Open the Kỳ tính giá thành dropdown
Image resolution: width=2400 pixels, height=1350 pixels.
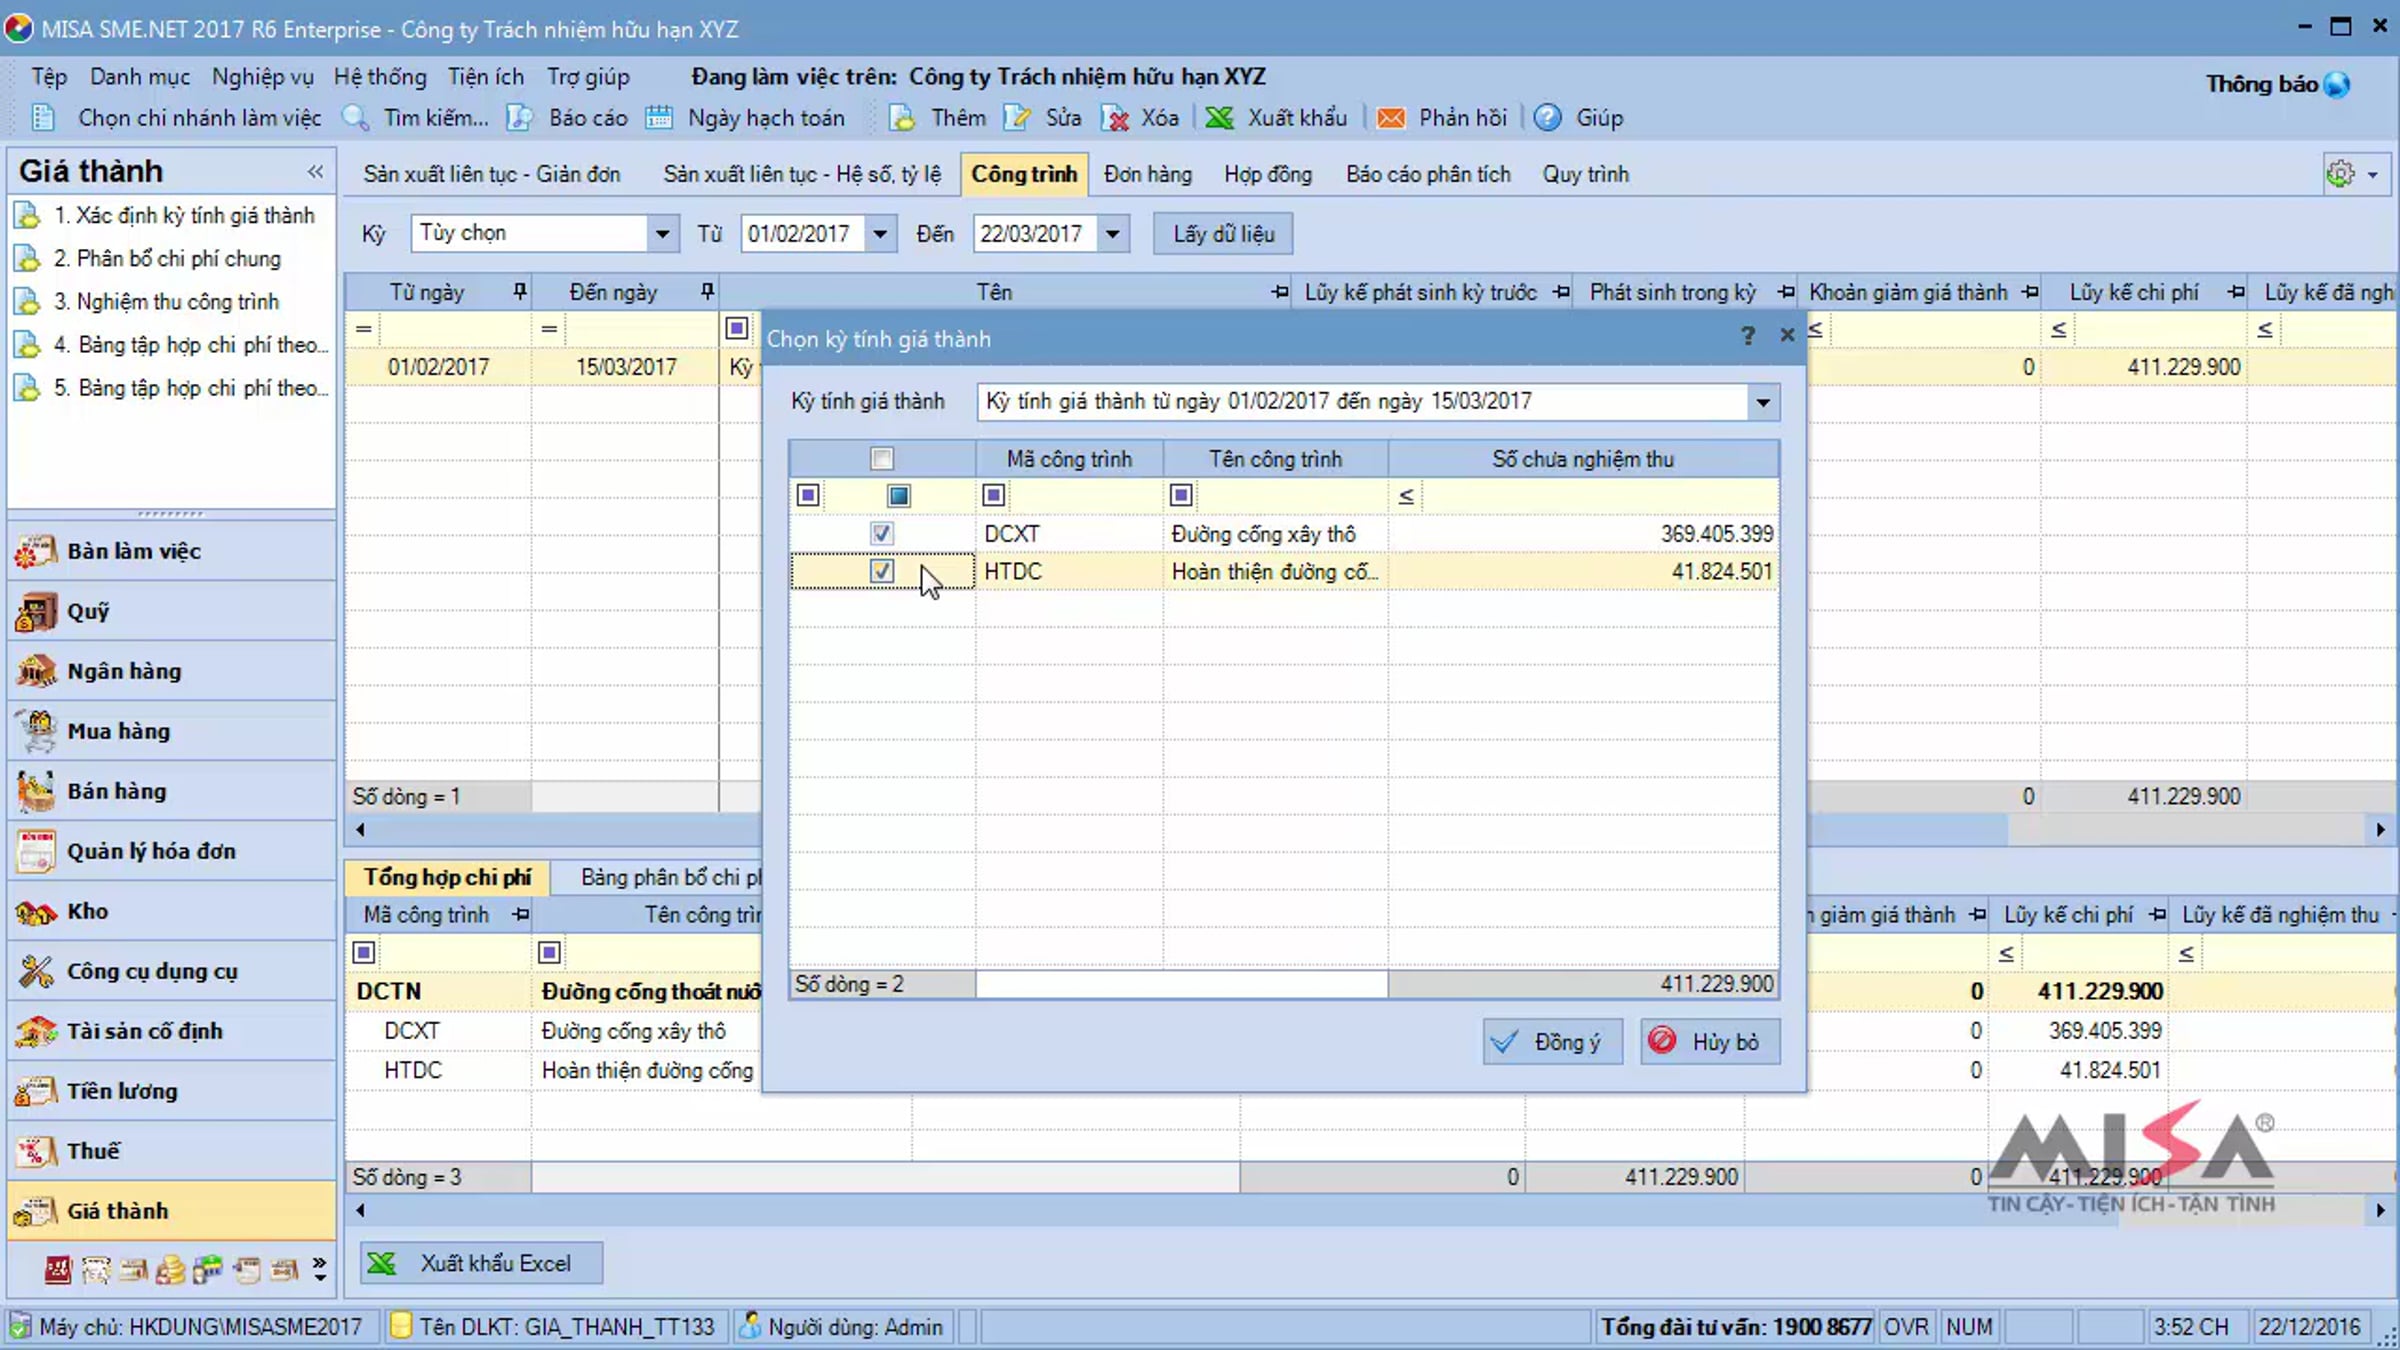pyautogui.click(x=1762, y=402)
